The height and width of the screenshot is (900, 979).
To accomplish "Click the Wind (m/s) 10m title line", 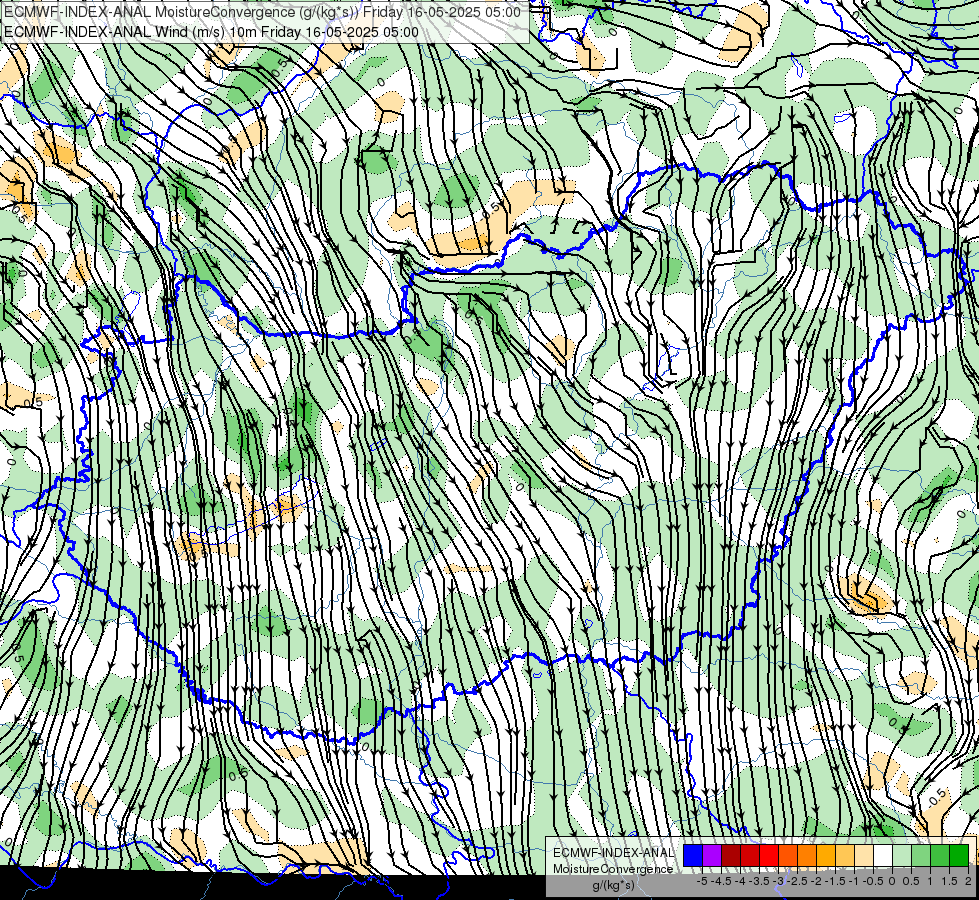I will pos(211,32).
